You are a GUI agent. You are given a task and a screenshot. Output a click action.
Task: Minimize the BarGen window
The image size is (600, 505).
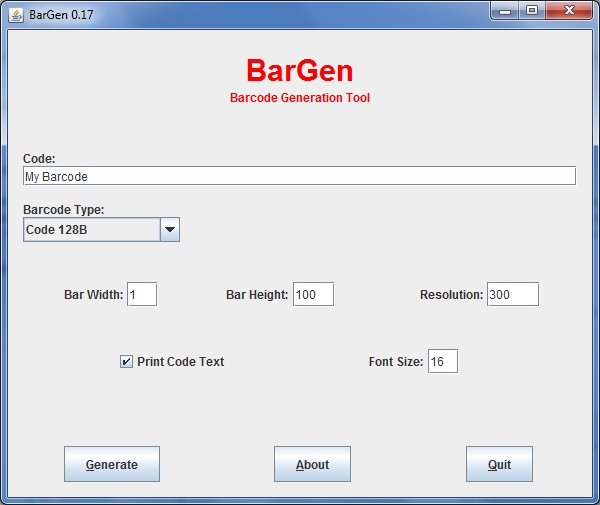pos(506,11)
